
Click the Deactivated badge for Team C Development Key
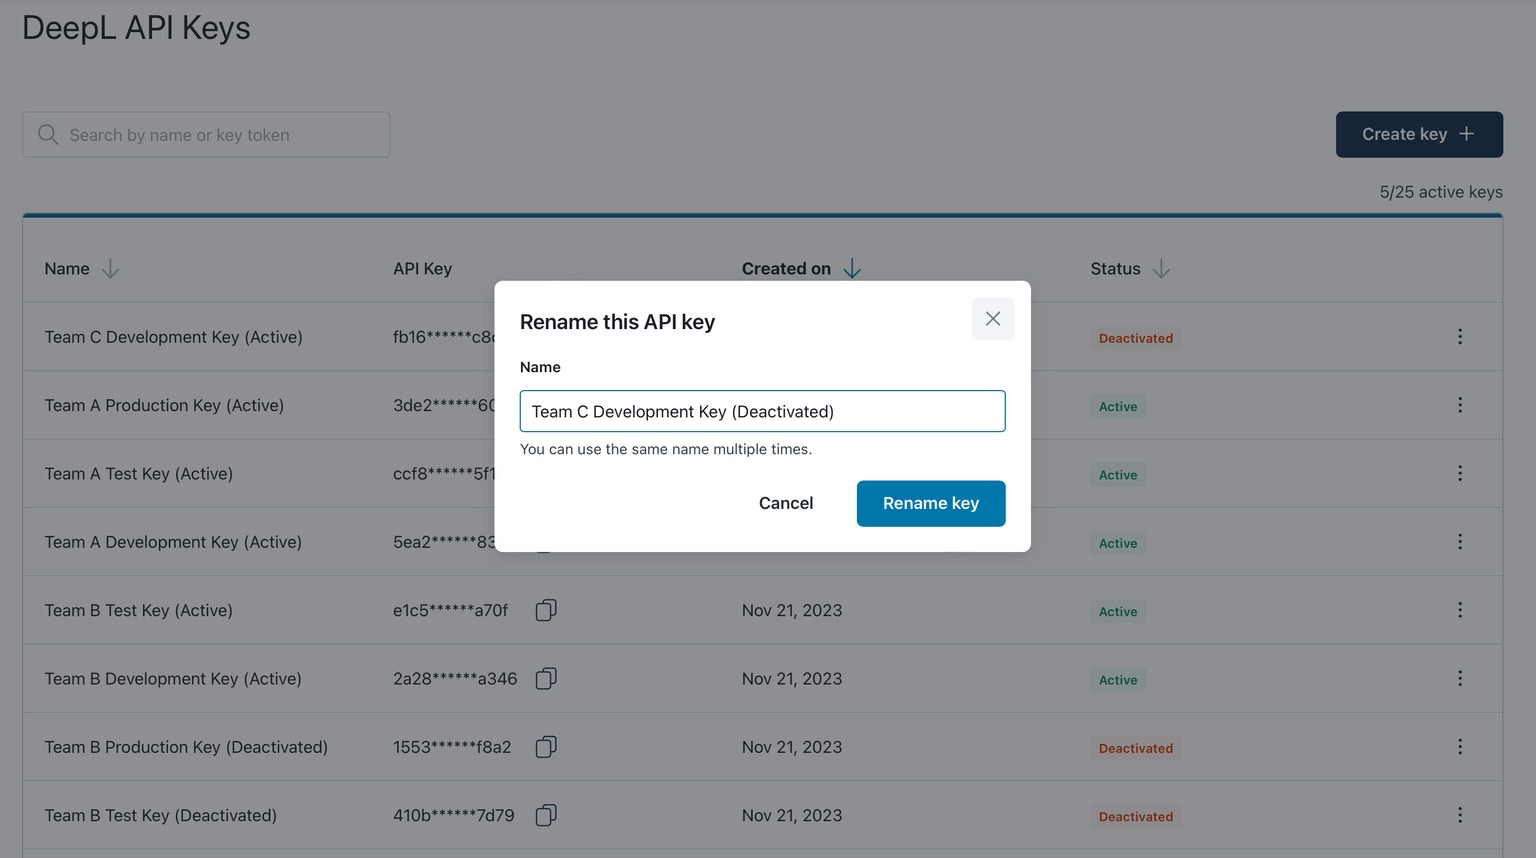coord(1136,338)
